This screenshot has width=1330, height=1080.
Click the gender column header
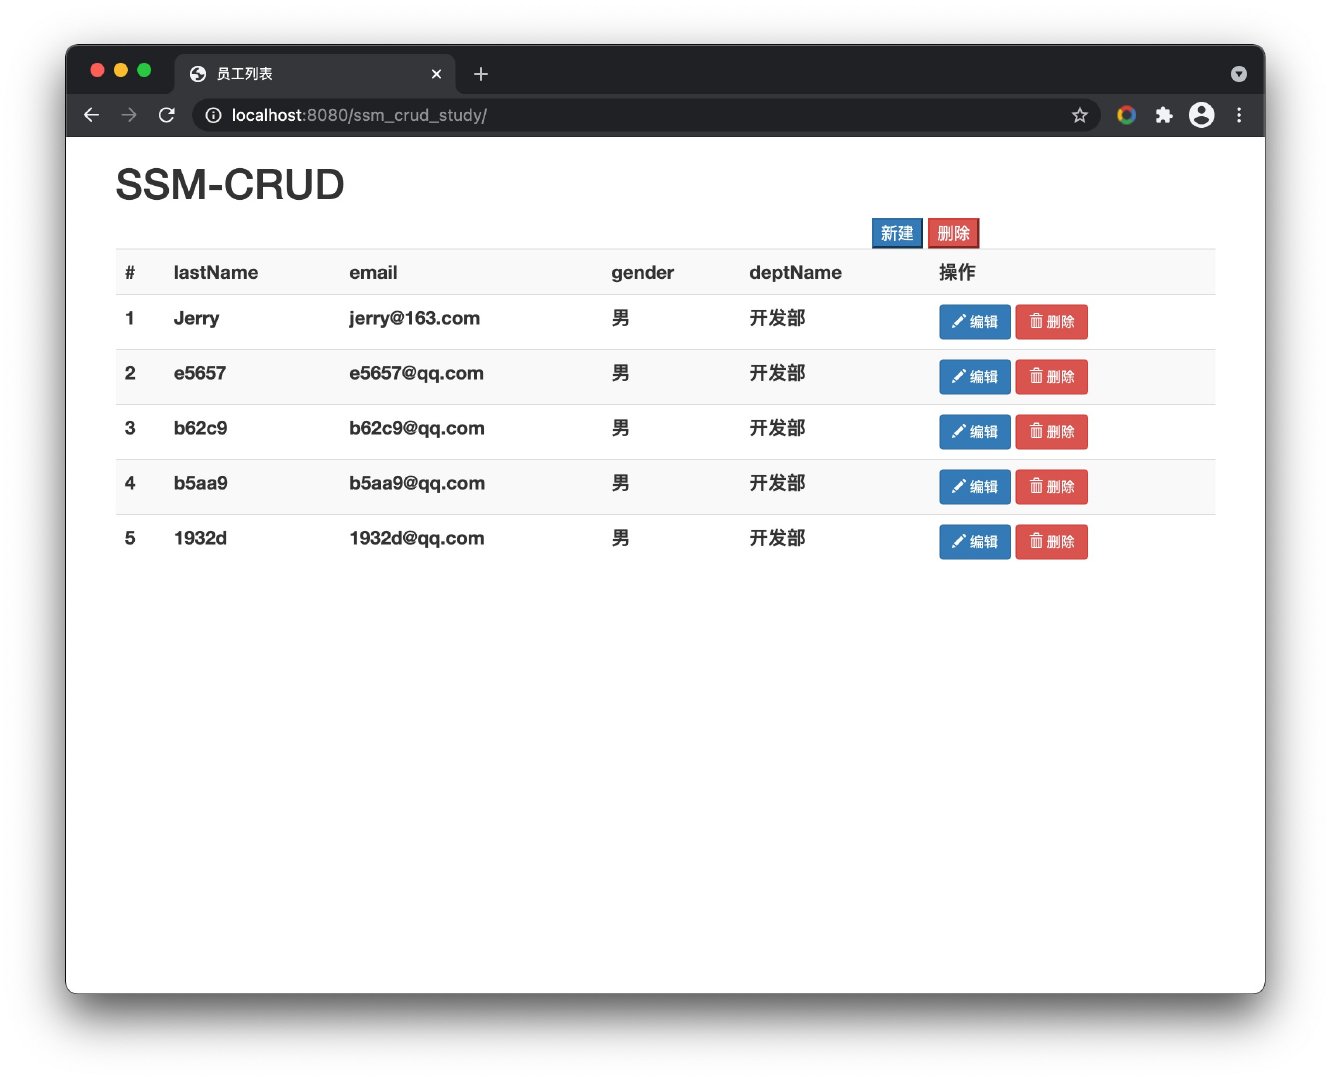tap(643, 273)
